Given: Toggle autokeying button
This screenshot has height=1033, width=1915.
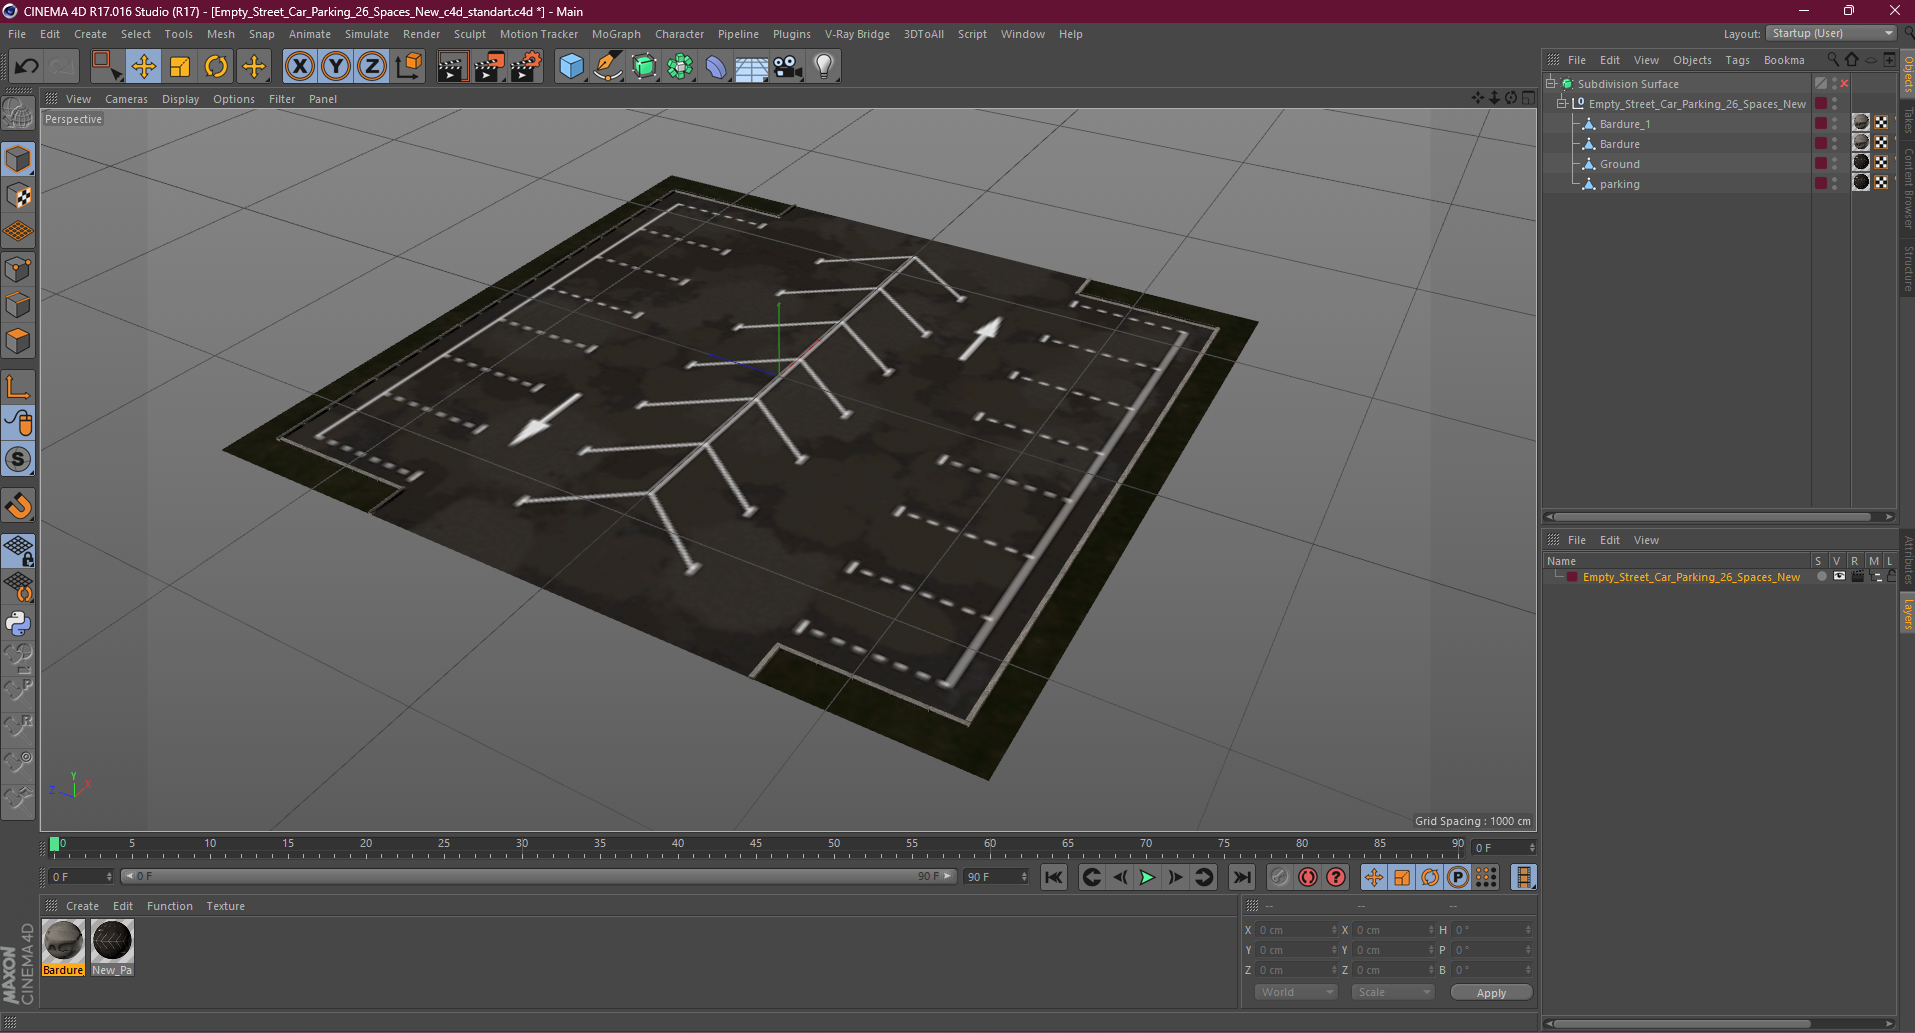Looking at the screenshot, I should 1308,877.
